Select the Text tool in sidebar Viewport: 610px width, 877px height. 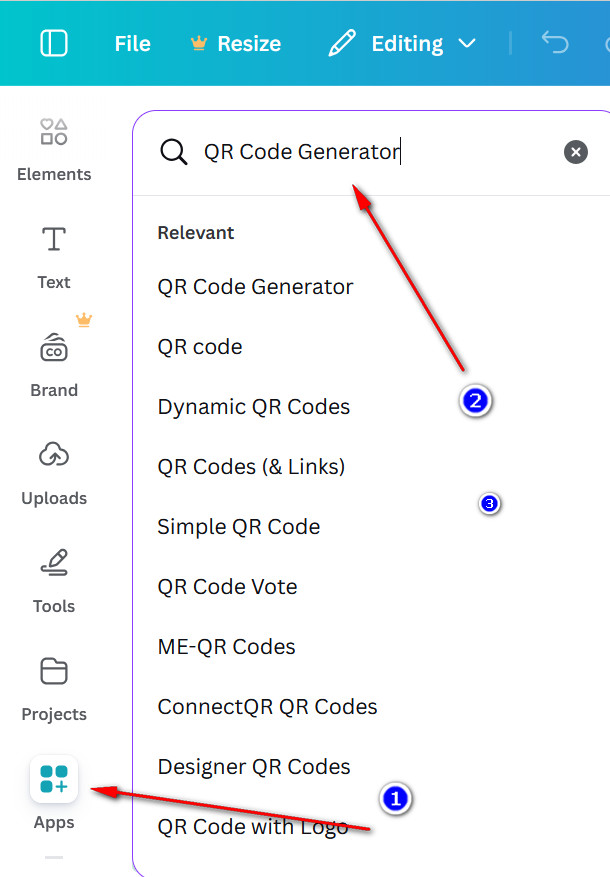click(54, 254)
